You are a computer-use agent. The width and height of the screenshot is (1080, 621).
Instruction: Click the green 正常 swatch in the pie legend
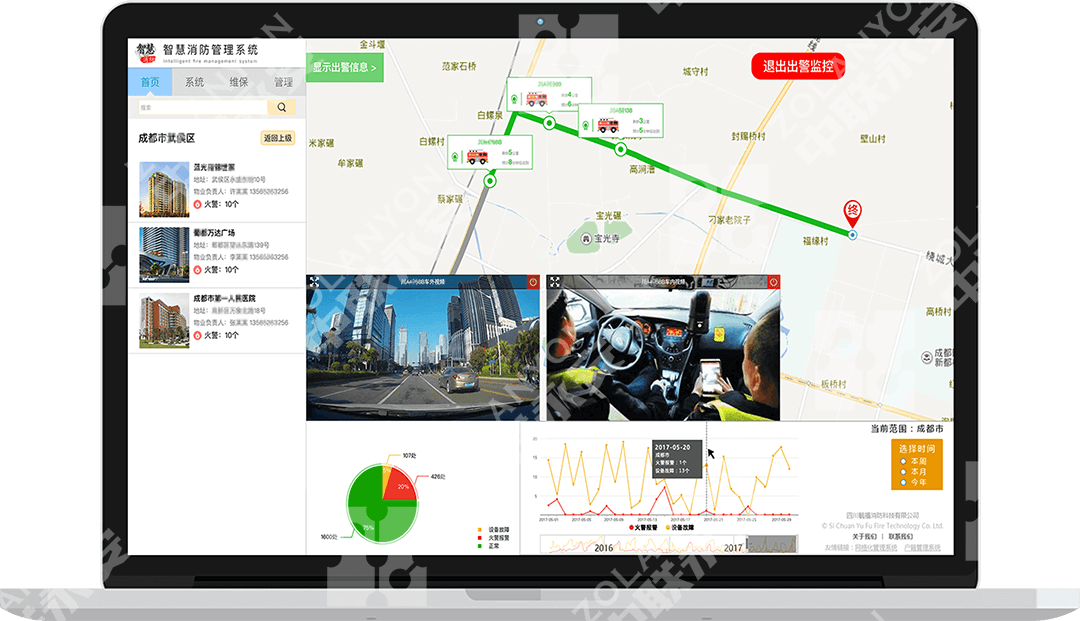point(479,546)
